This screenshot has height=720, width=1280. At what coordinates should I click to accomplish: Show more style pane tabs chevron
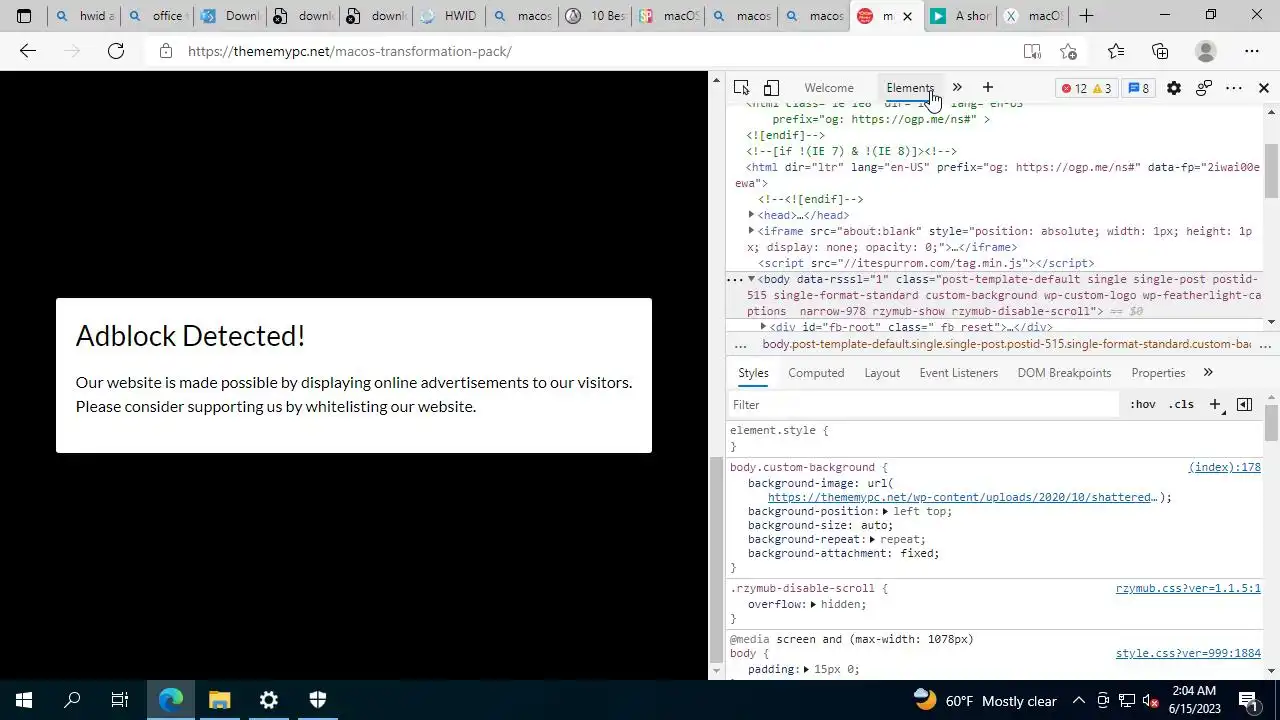tap(1208, 373)
